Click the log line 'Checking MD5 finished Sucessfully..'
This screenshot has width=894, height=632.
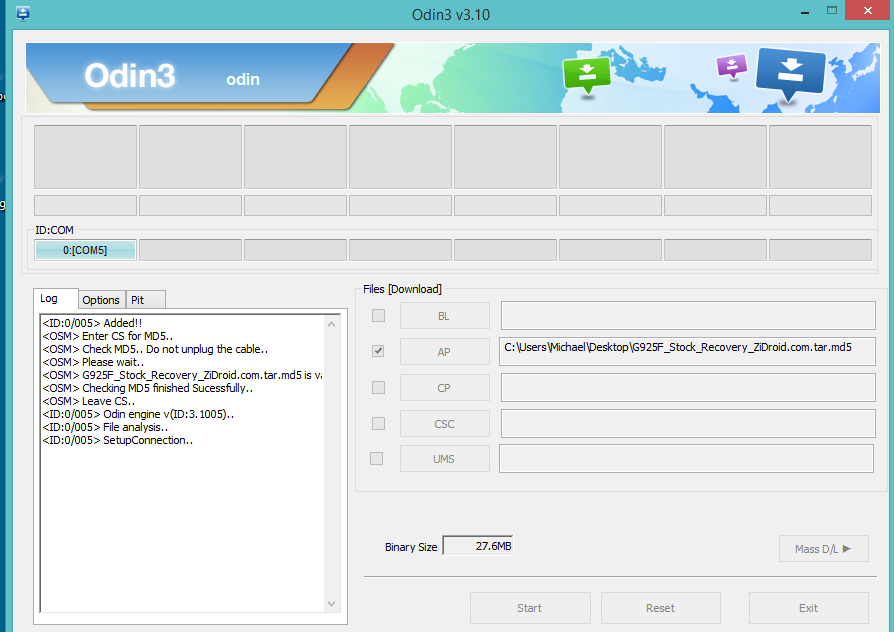(148, 388)
